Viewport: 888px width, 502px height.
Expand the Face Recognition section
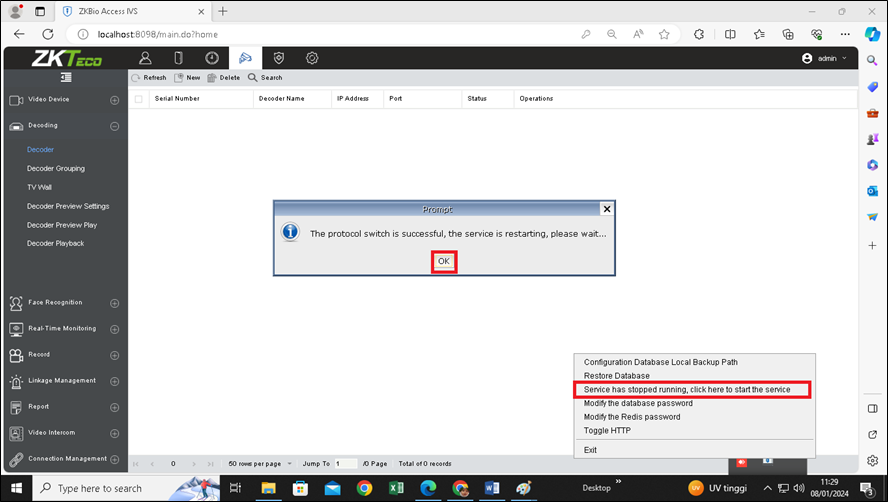(x=114, y=303)
